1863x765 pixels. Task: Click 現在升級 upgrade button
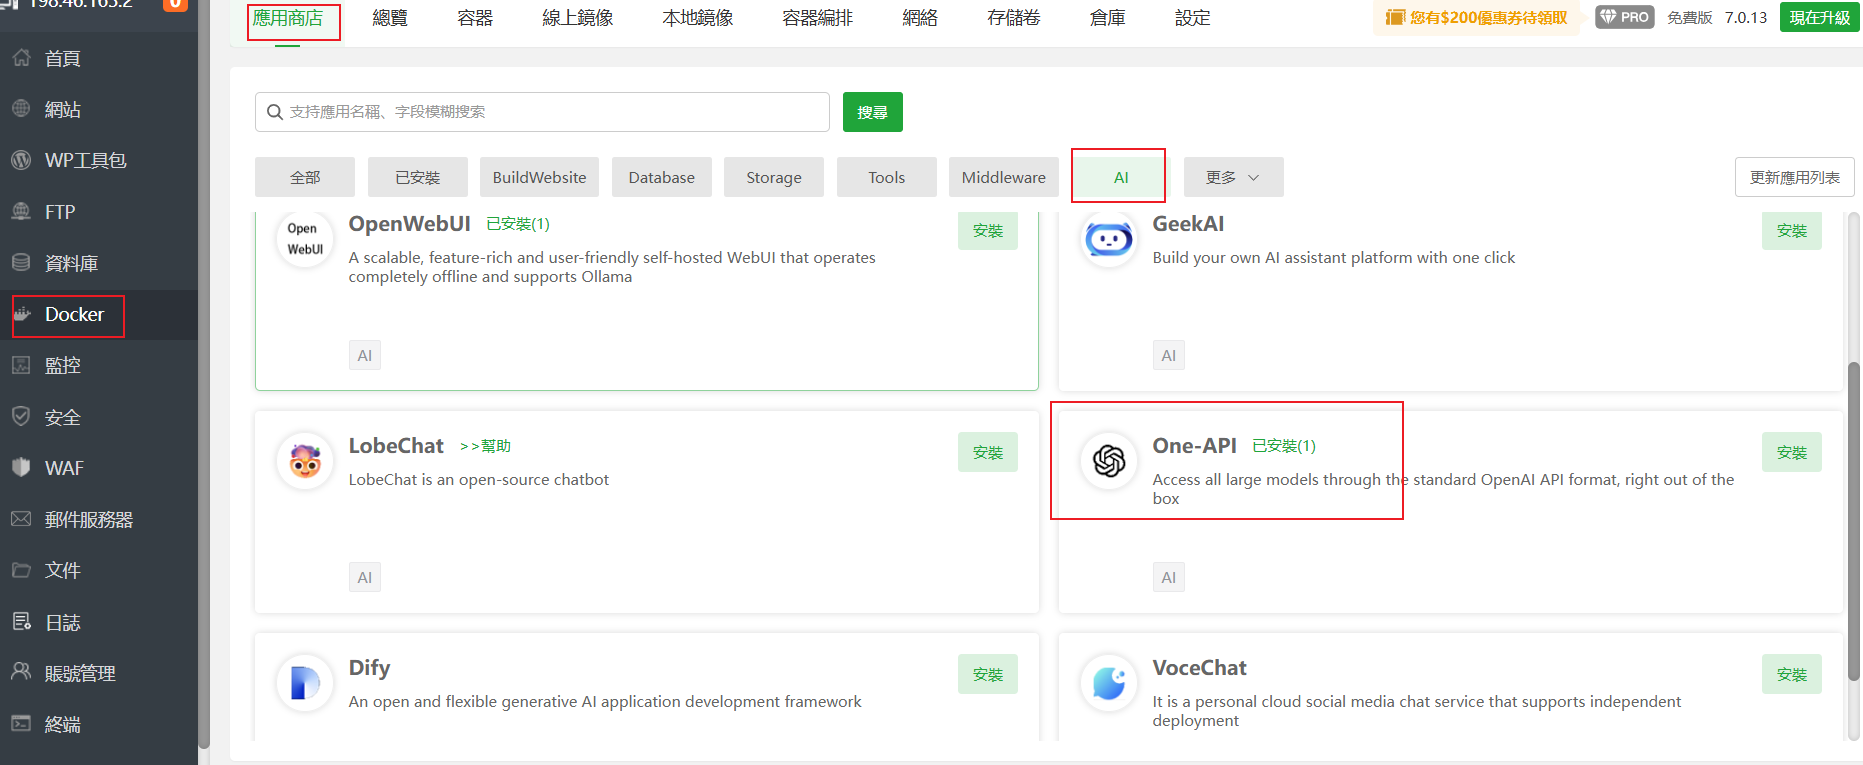(x=1820, y=17)
